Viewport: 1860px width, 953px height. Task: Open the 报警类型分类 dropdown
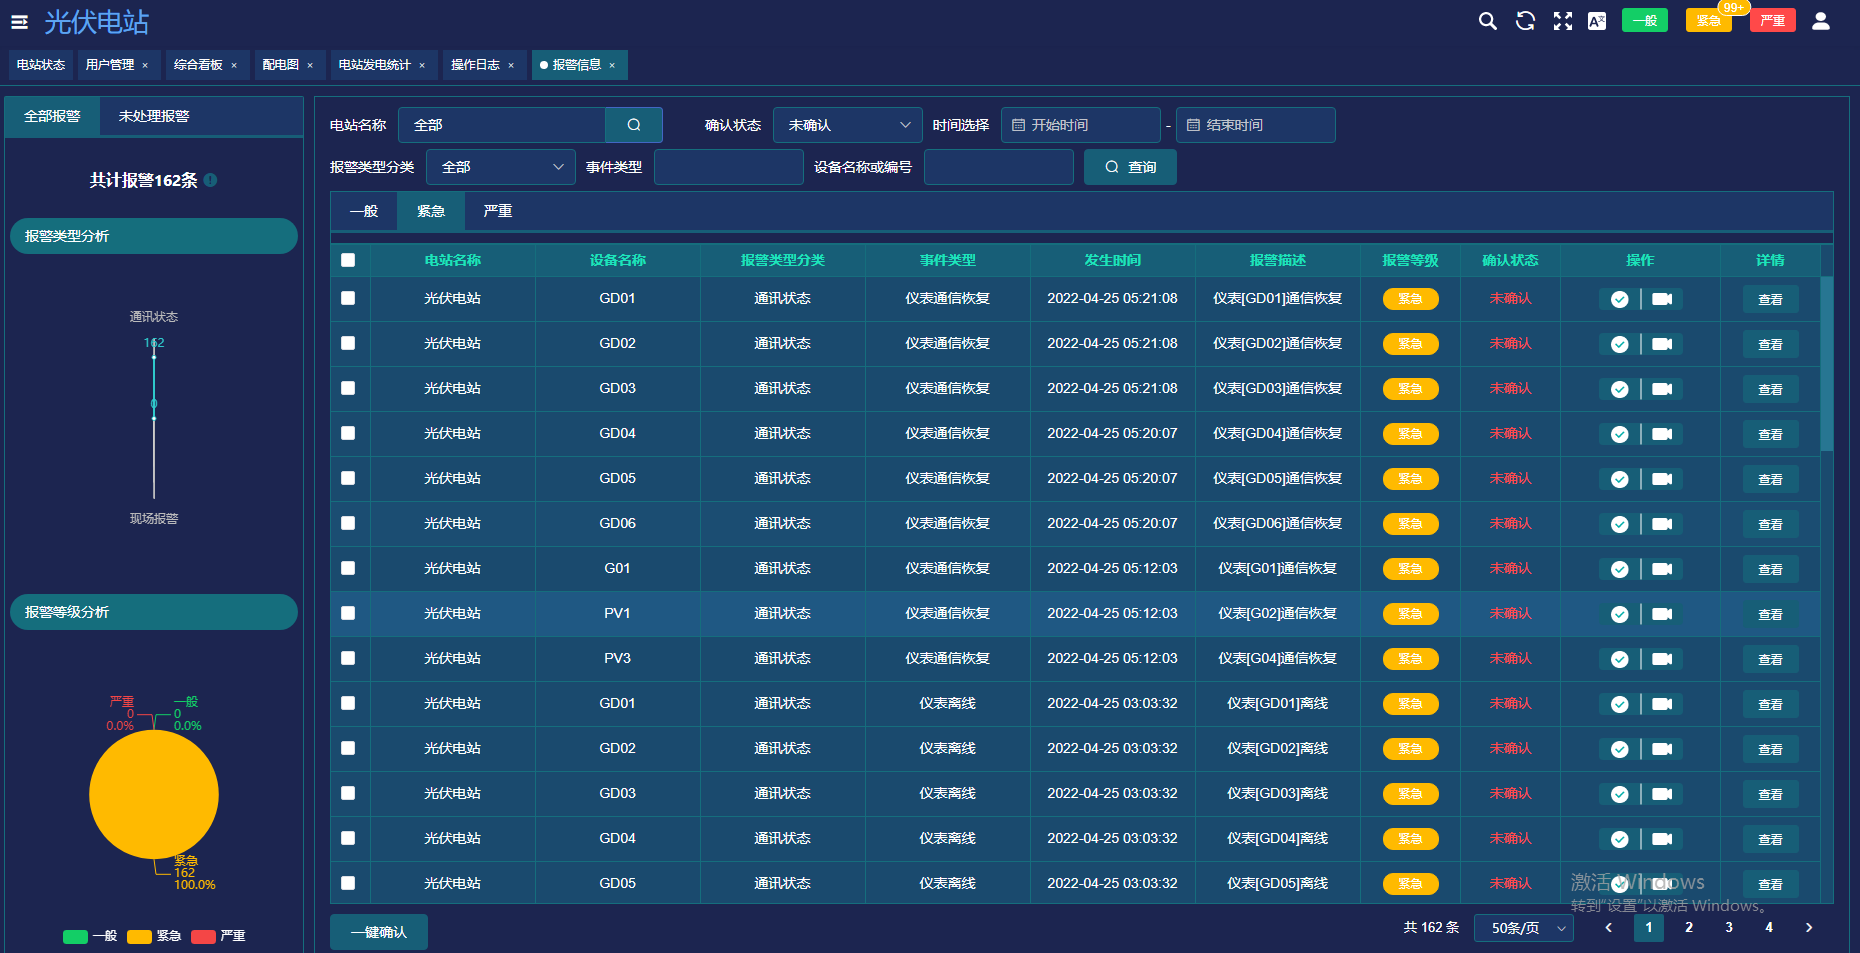(x=501, y=167)
